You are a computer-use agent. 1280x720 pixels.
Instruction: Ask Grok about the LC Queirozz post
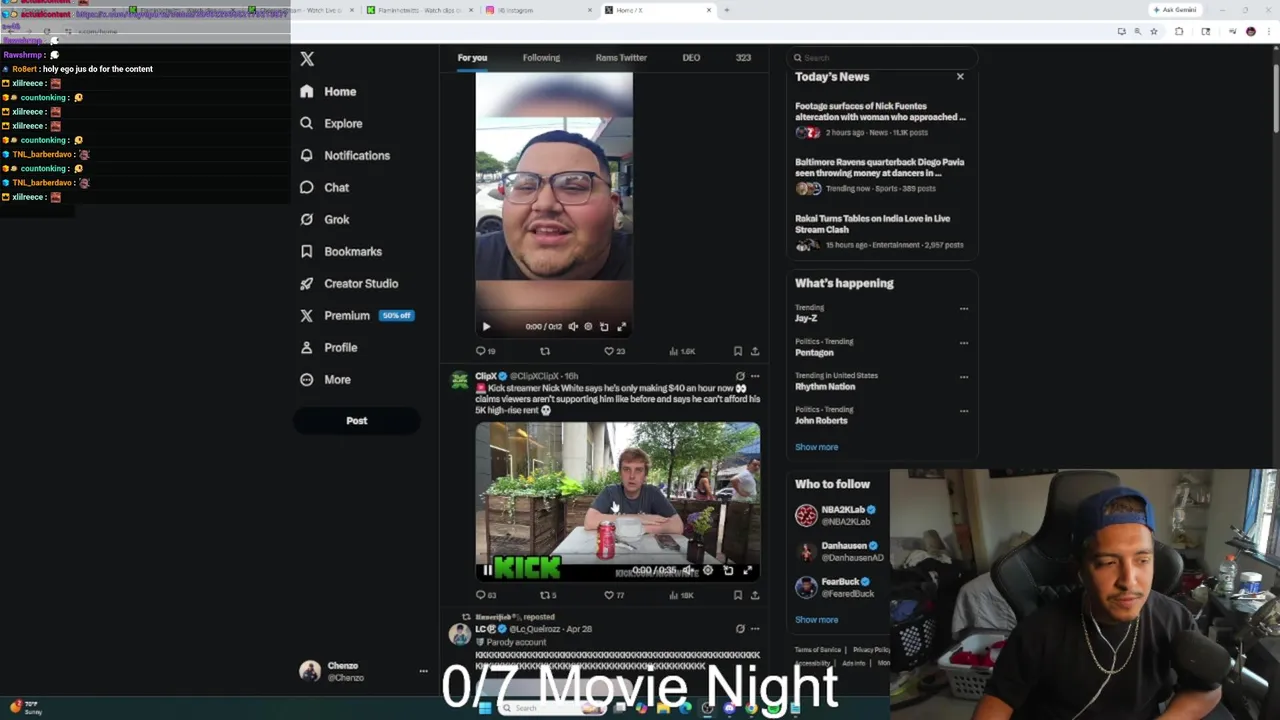[740, 629]
